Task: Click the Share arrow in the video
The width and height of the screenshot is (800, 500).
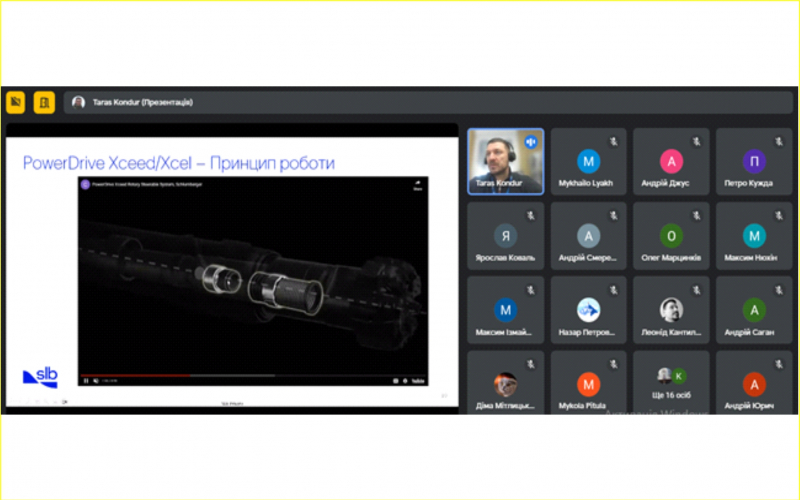Action: pos(417,185)
